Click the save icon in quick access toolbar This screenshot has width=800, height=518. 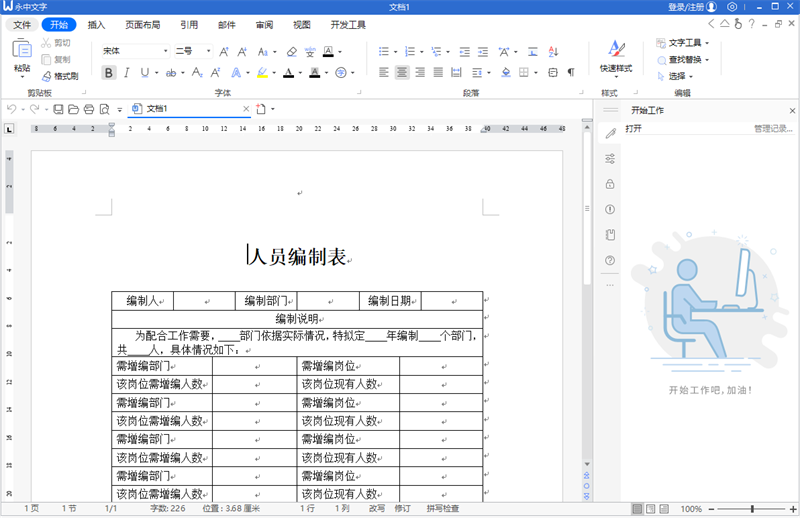pos(58,109)
